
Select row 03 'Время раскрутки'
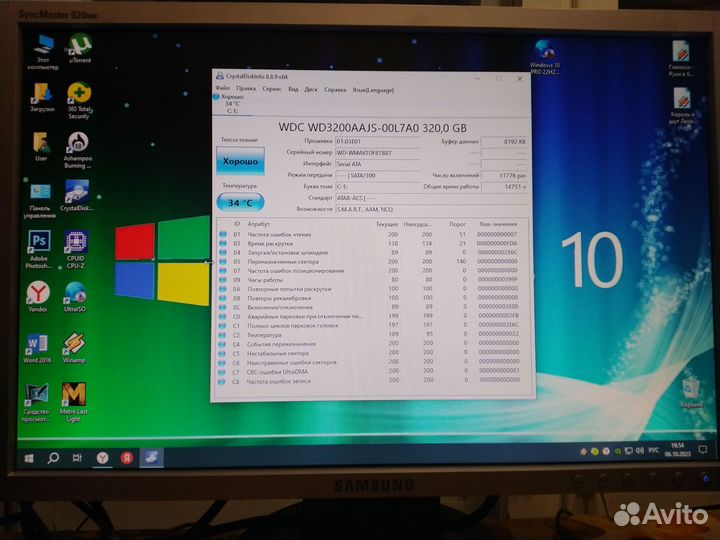(x=373, y=244)
